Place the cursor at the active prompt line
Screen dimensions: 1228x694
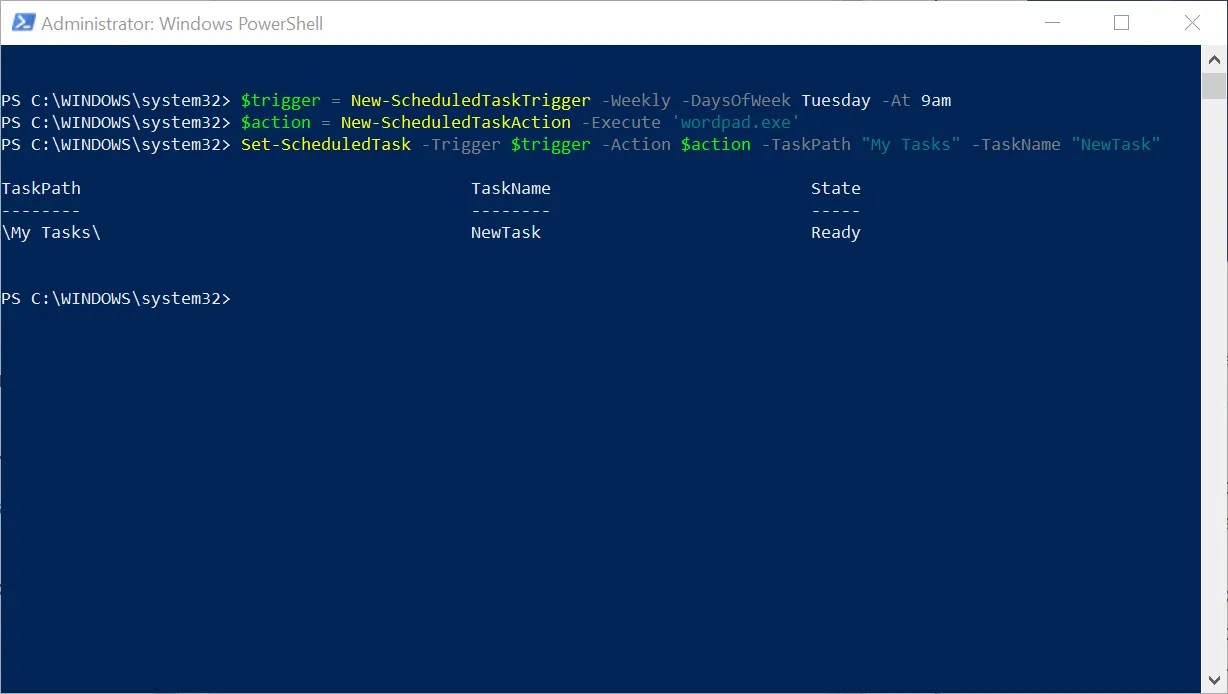(244, 298)
